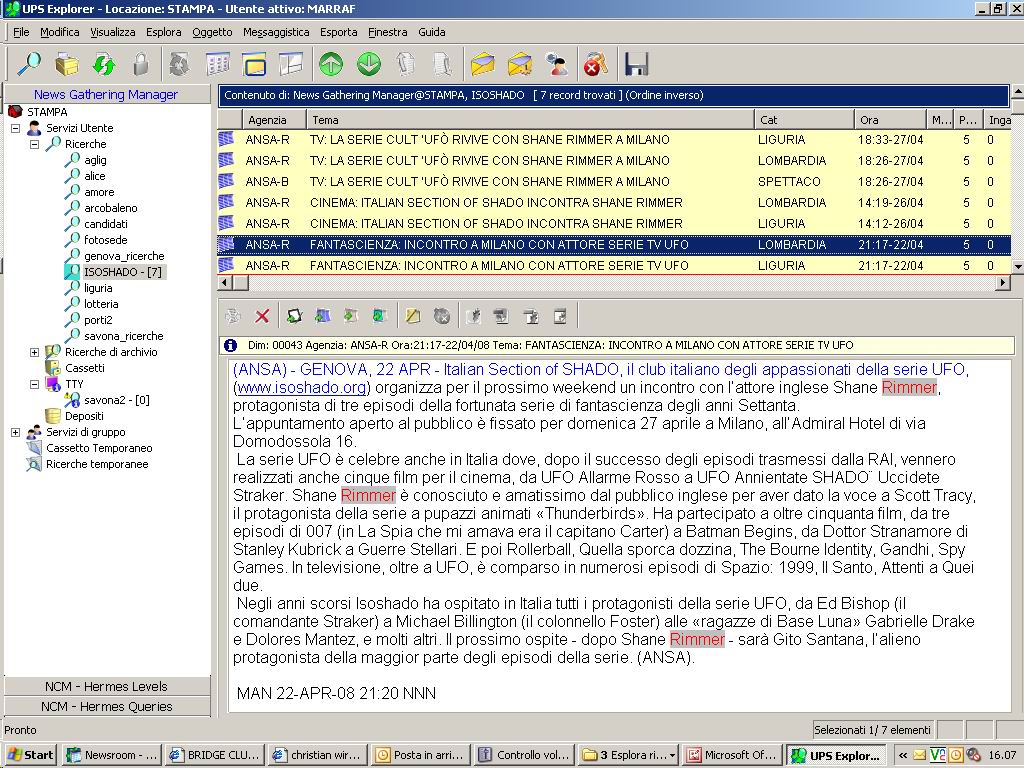1024x768 pixels.
Task: Click the green refresh arrows toolbar icon
Action: coord(104,64)
